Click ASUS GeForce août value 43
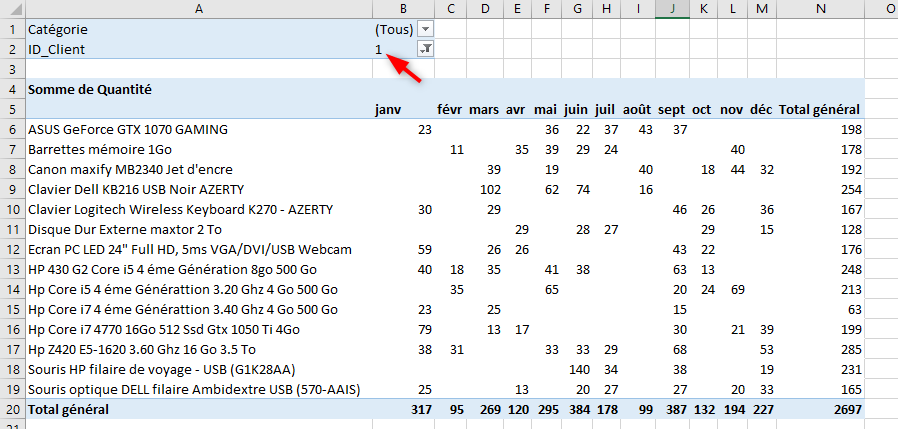 [645, 129]
